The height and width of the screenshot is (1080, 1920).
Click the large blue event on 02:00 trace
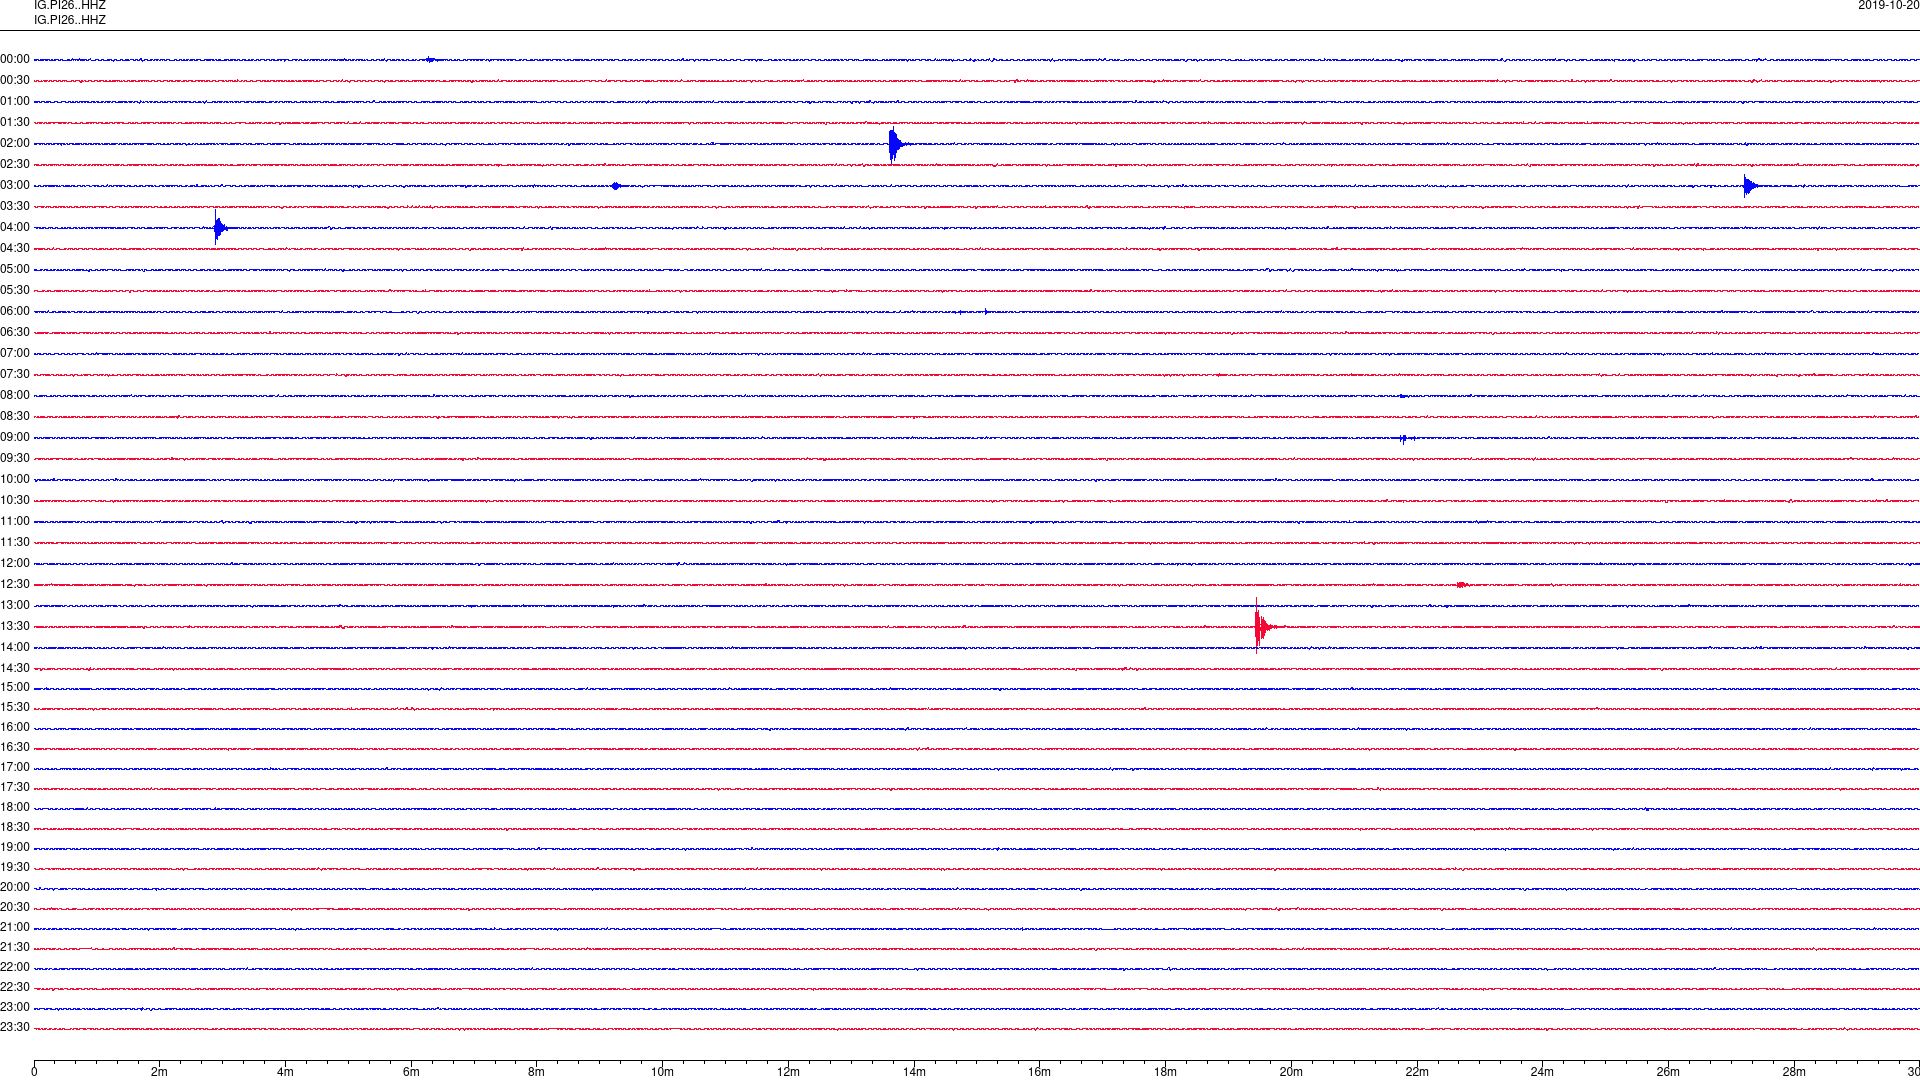895,144
